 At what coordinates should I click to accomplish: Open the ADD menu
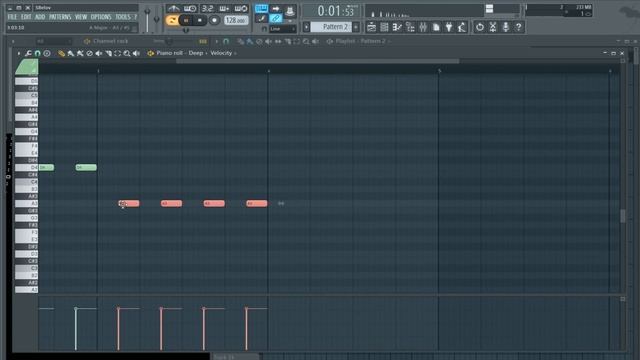40,17
